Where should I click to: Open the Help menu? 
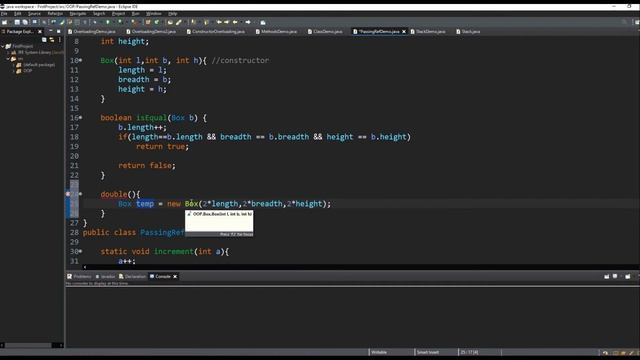point(173,13)
